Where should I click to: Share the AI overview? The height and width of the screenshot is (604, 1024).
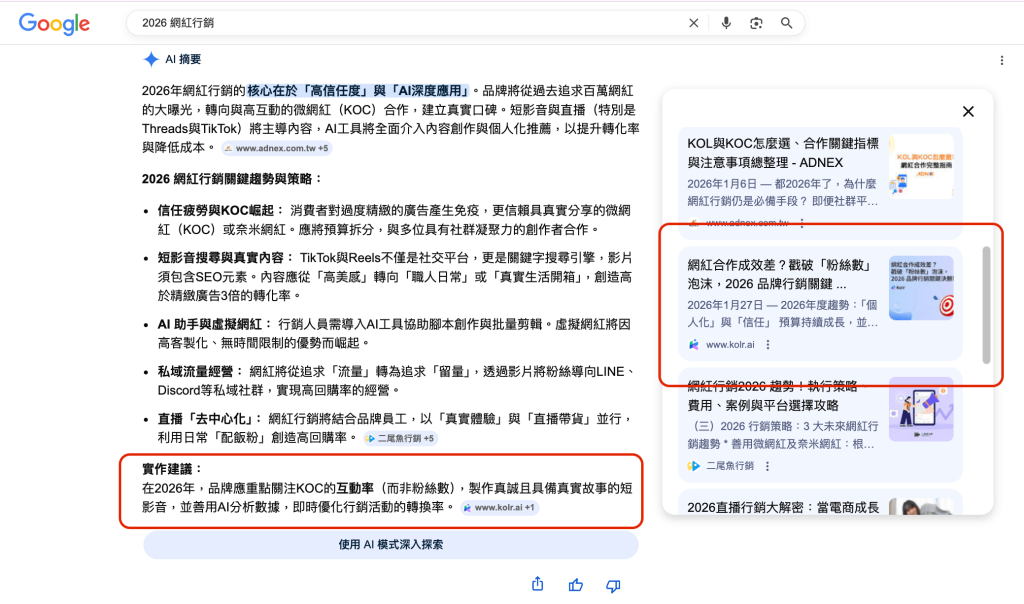[x=538, y=584]
